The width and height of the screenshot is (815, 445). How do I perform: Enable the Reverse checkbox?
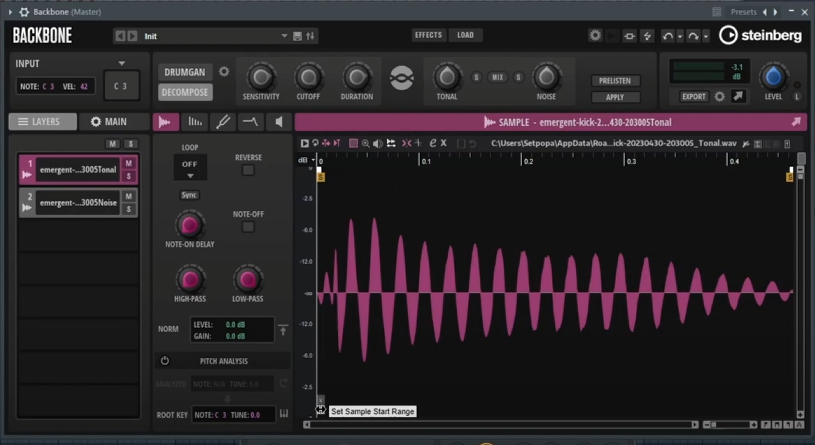[248, 170]
